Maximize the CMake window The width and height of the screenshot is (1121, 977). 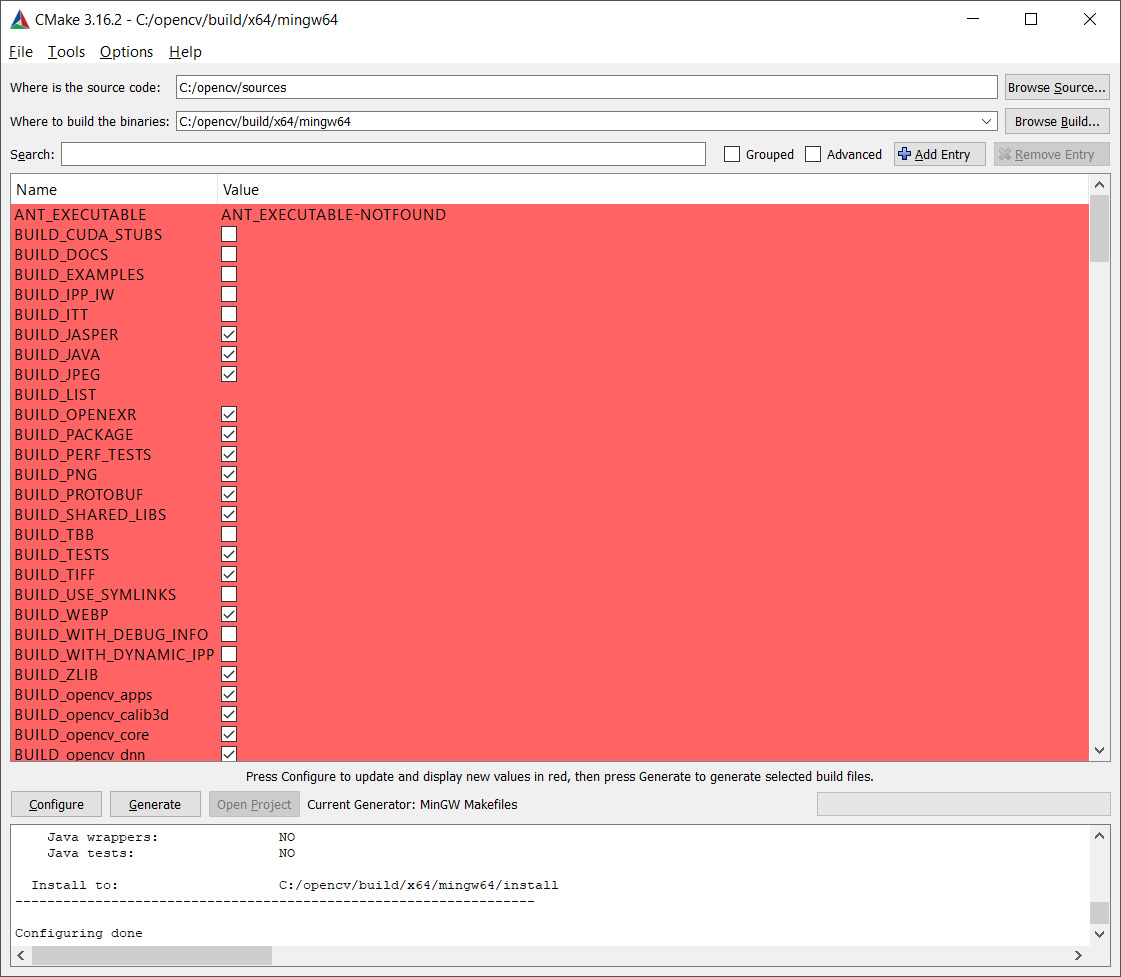pyautogui.click(x=1031, y=19)
